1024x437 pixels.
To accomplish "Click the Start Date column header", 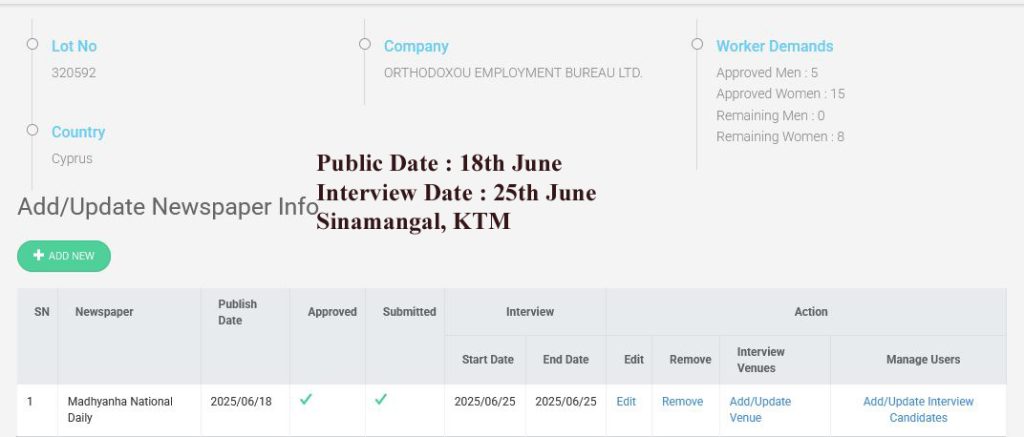I will click(x=487, y=360).
